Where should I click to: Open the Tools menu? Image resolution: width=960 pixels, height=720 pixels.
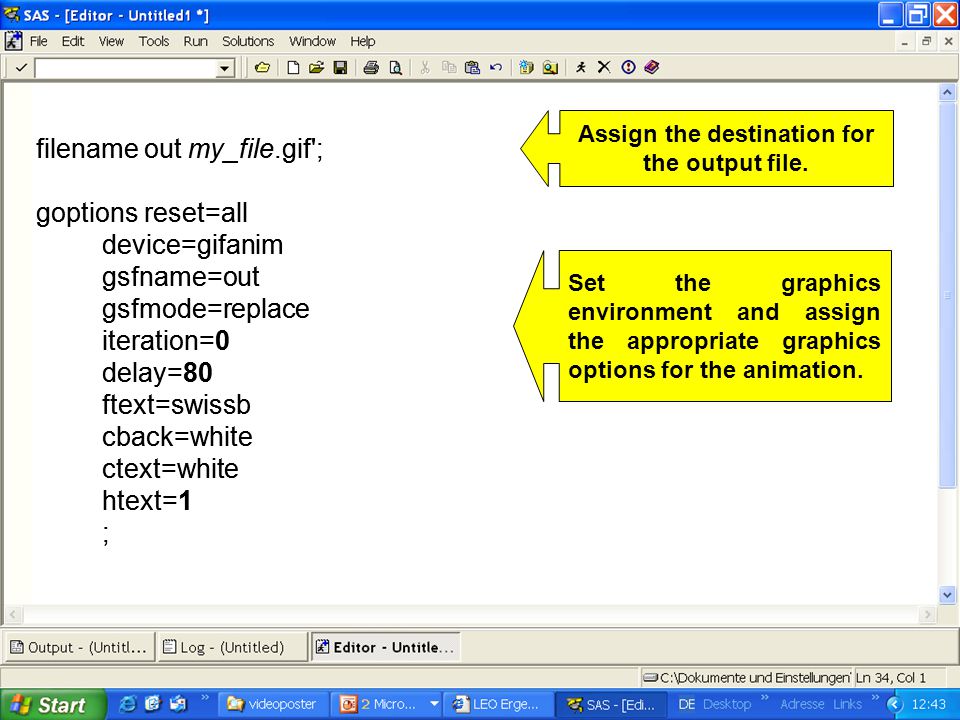(x=154, y=41)
